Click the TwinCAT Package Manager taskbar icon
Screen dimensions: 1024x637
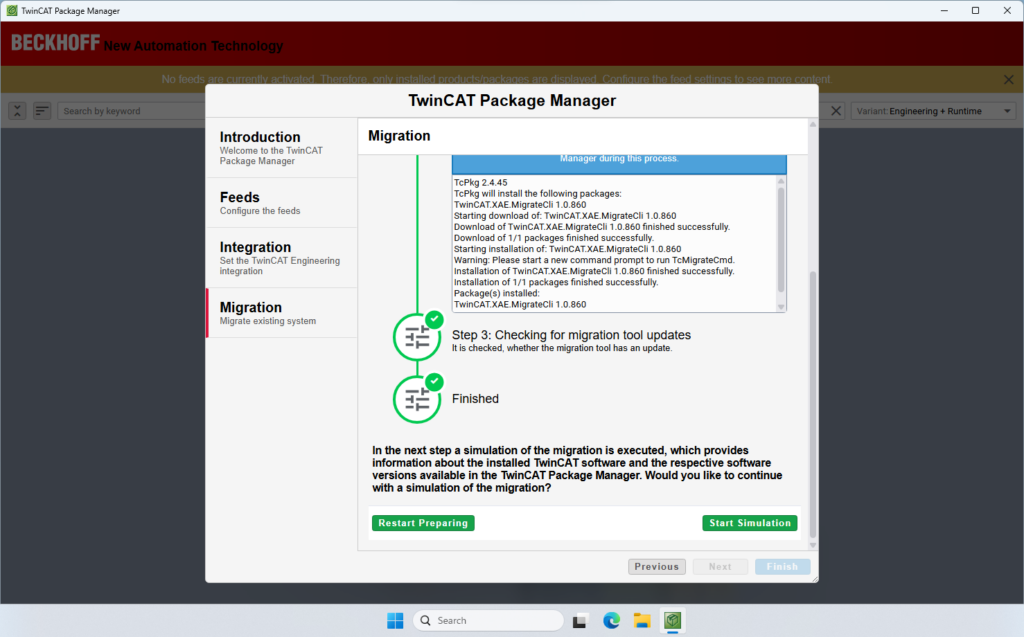point(673,621)
